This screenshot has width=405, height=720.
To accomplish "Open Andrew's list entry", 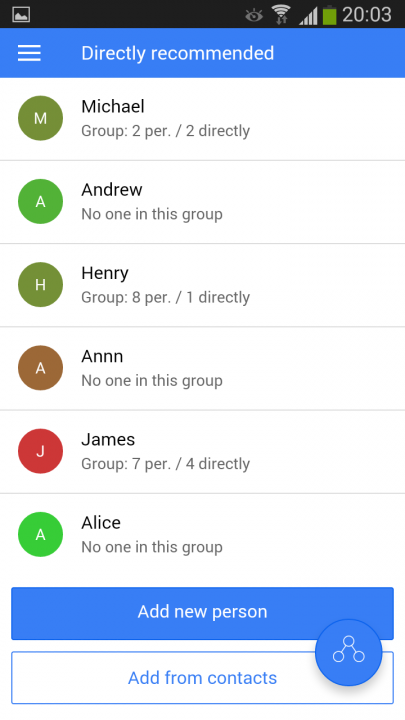I will [202, 202].
